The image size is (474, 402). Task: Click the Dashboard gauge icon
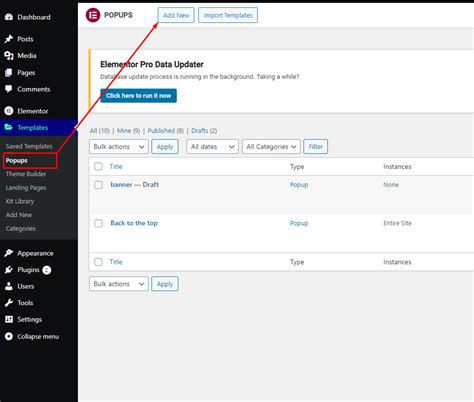point(9,17)
